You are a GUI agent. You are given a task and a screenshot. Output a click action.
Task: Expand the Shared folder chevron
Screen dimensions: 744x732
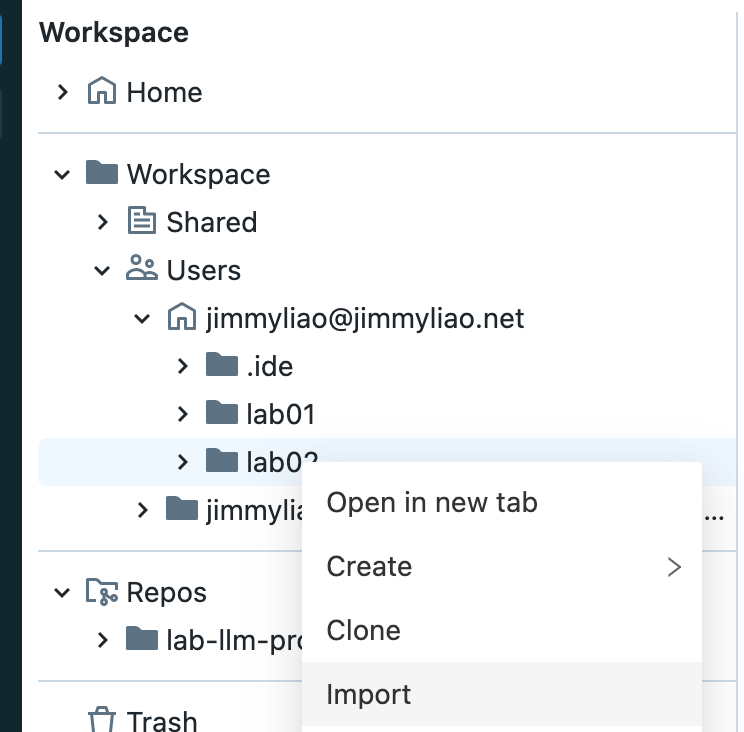click(103, 222)
